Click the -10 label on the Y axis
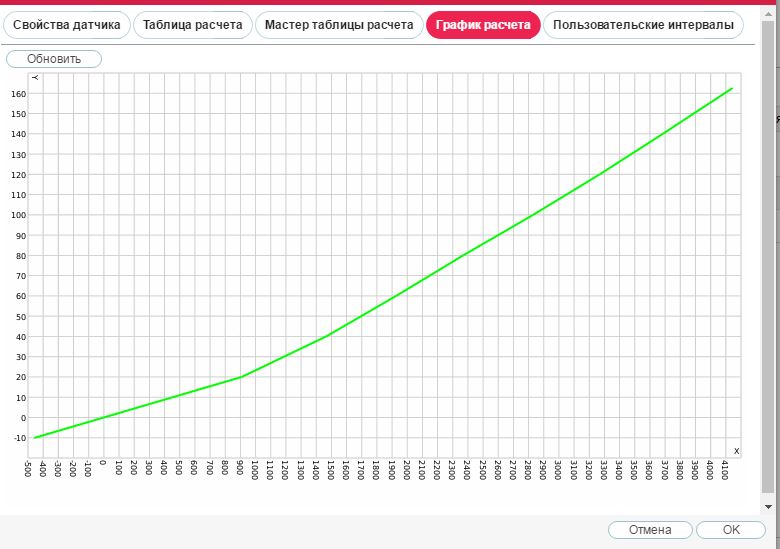Screen dimensions: 780x549 (19, 438)
